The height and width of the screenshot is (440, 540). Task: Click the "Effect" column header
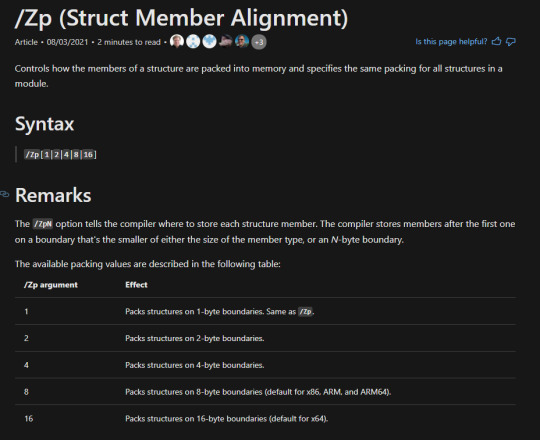coord(136,285)
